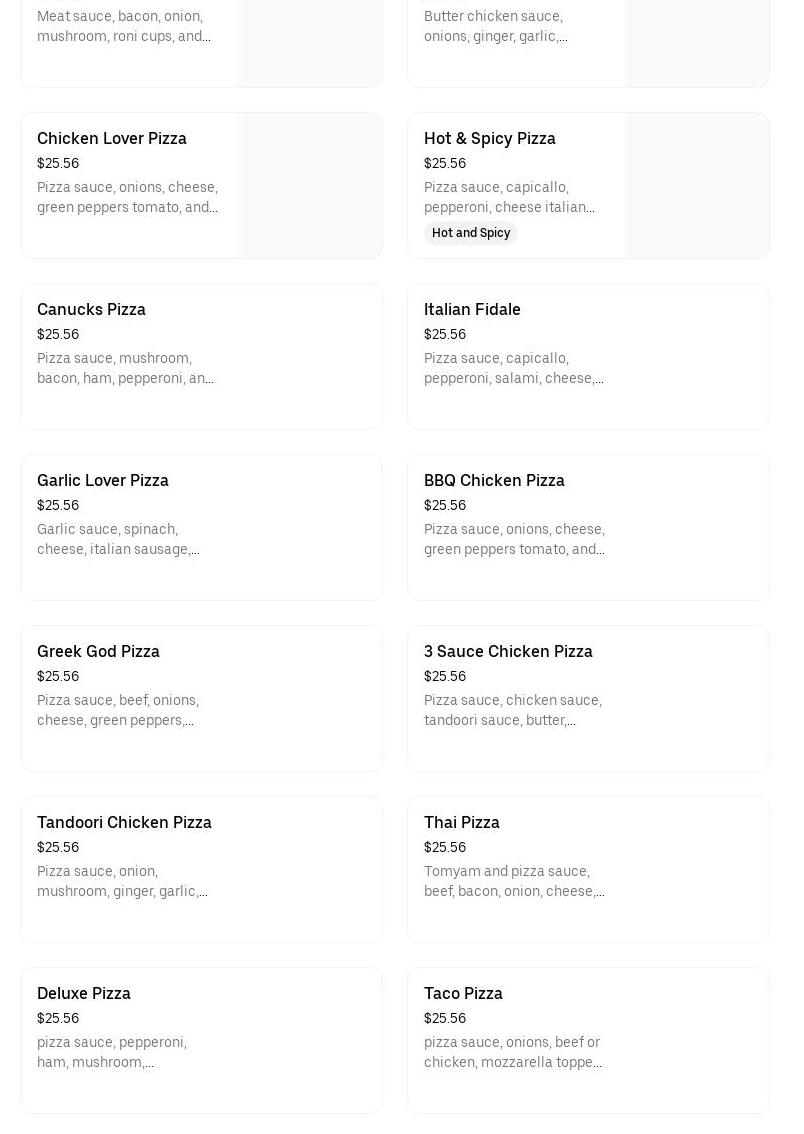Open the Canucks Pizza menu card
The width and height of the screenshot is (804, 1134).
[201, 356]
